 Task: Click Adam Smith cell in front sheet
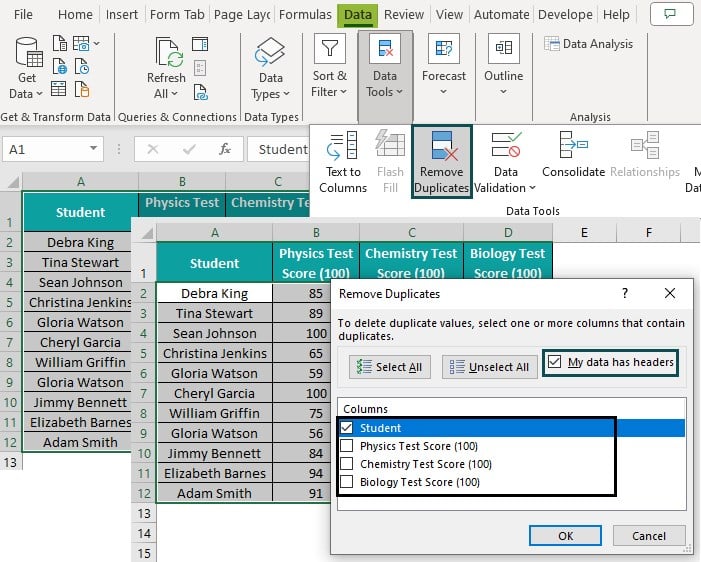point(215,493)
